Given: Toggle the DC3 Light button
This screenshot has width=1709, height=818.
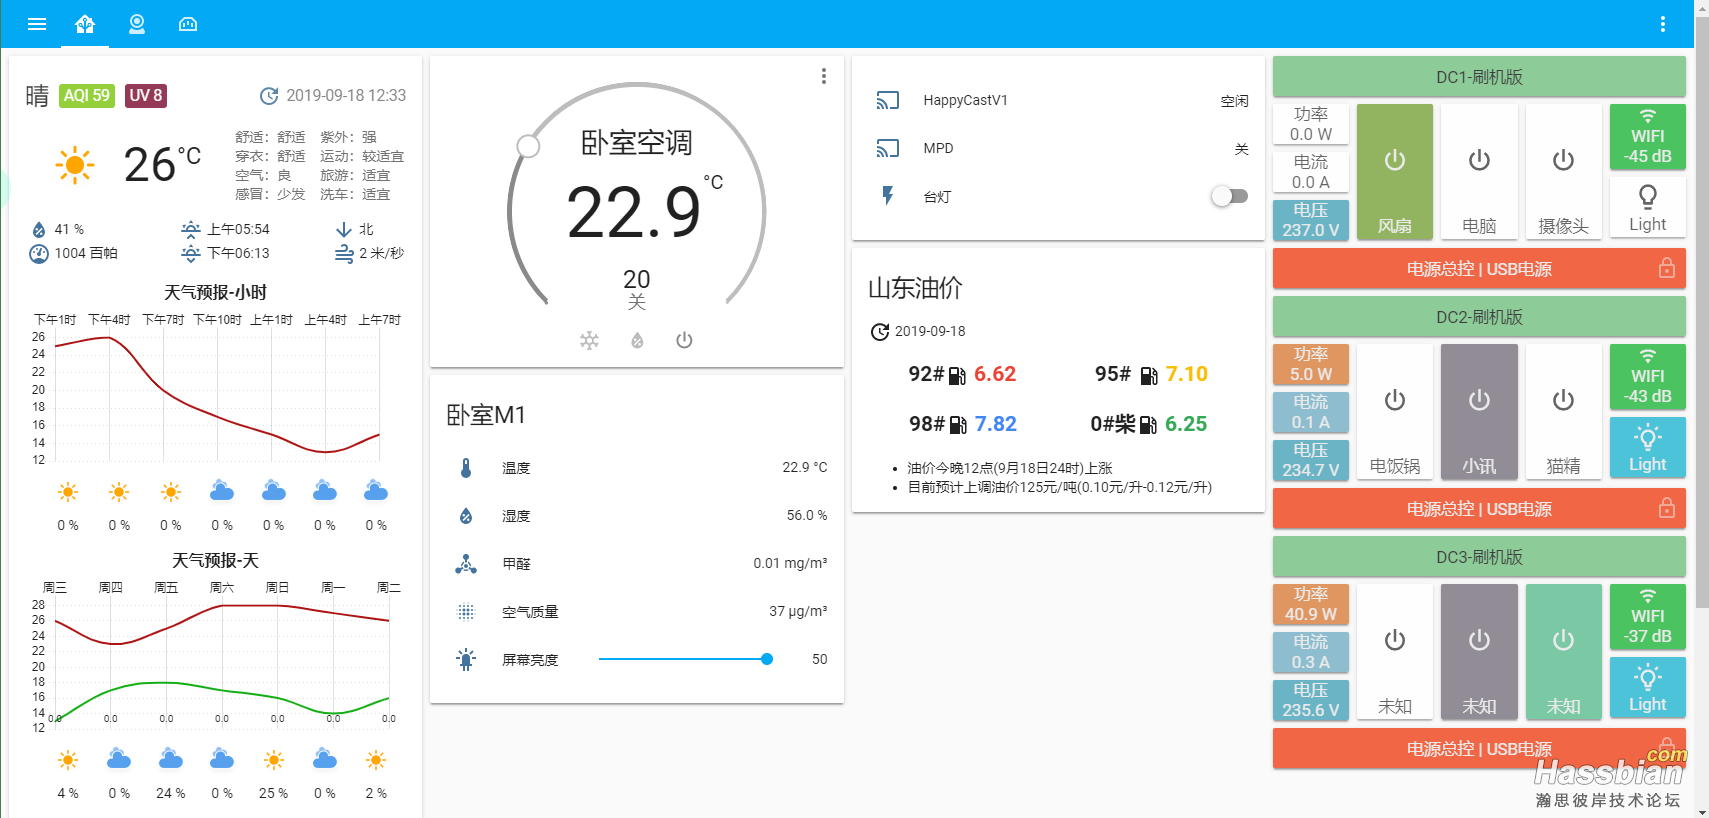Looking at the screenshot, I should click(x=1647, y=687).
